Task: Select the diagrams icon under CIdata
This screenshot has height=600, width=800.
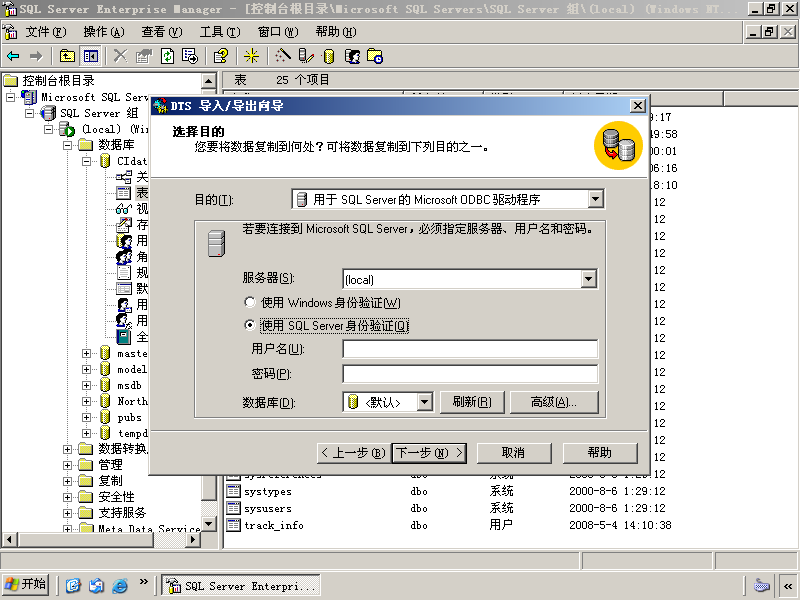Action: click(x=123, y=177)
